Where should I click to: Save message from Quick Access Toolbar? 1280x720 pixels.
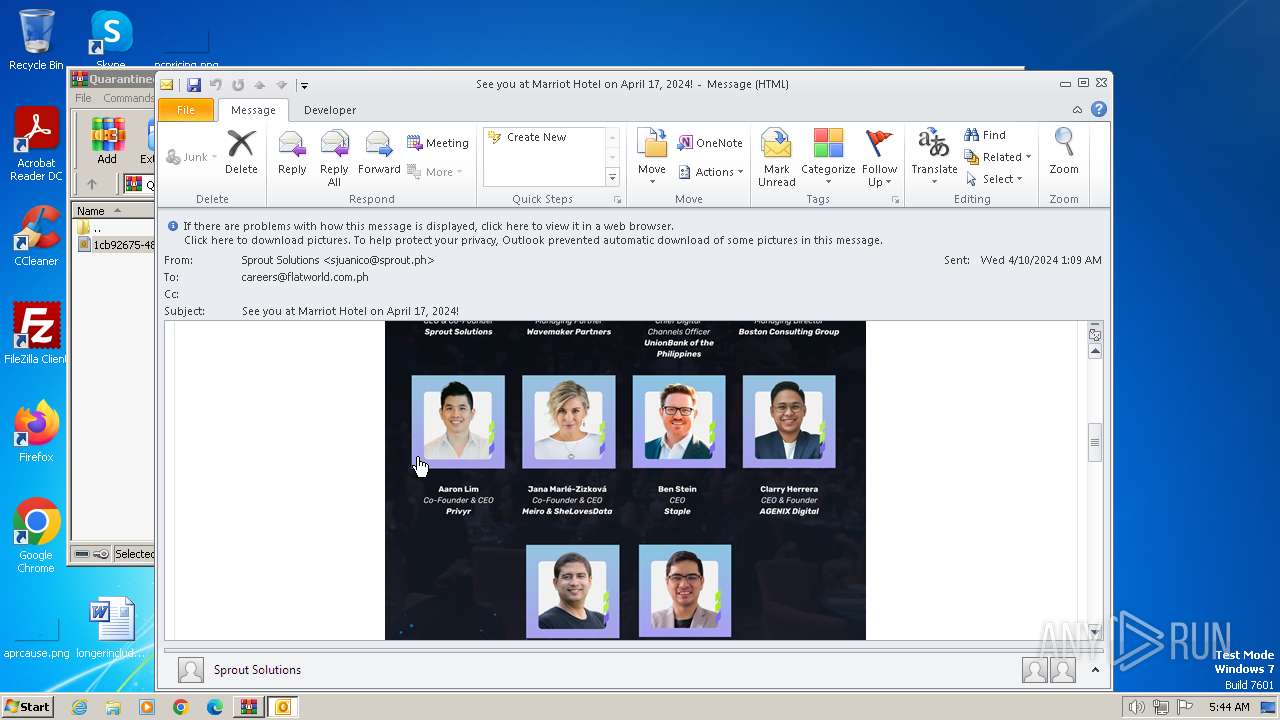click(x=194, y=85)
